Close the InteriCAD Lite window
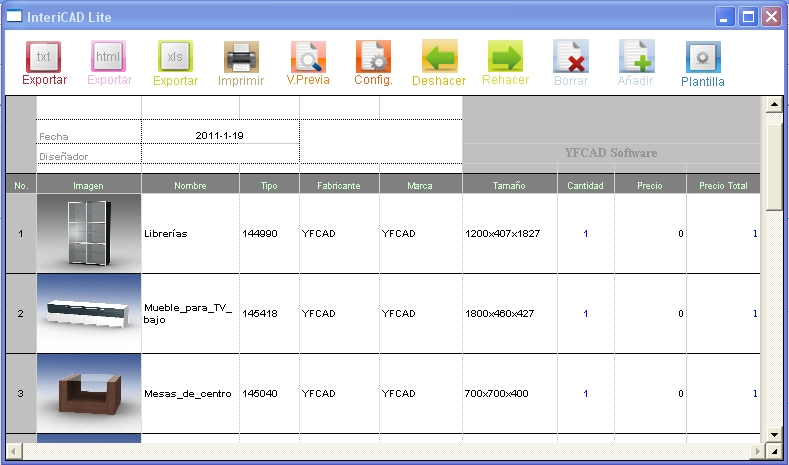The image size is (789, 465). [x=771, y=17]
